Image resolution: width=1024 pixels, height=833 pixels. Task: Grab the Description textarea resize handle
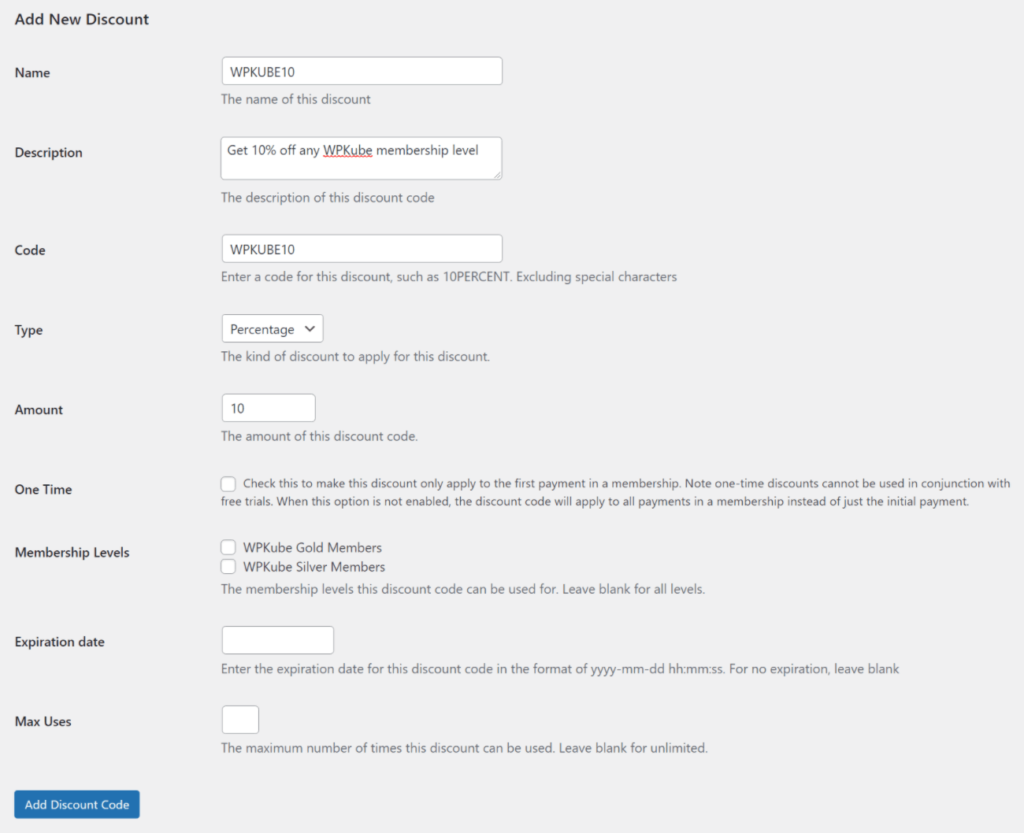tap(496, 174)
